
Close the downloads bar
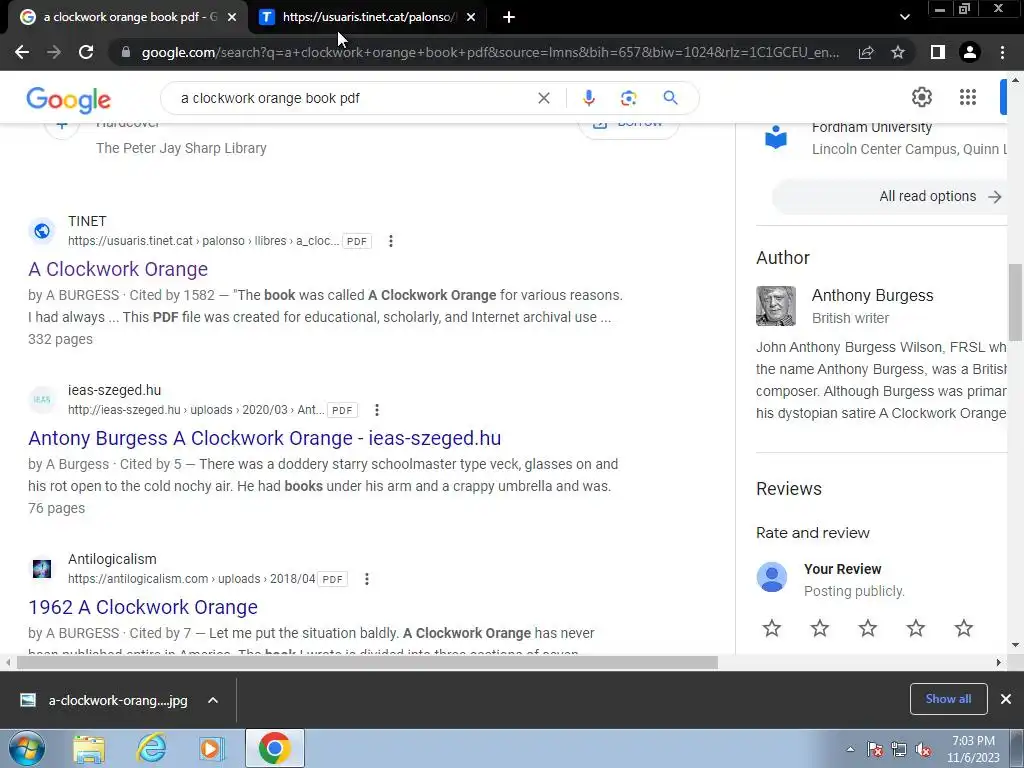(x=1006, y=699)
